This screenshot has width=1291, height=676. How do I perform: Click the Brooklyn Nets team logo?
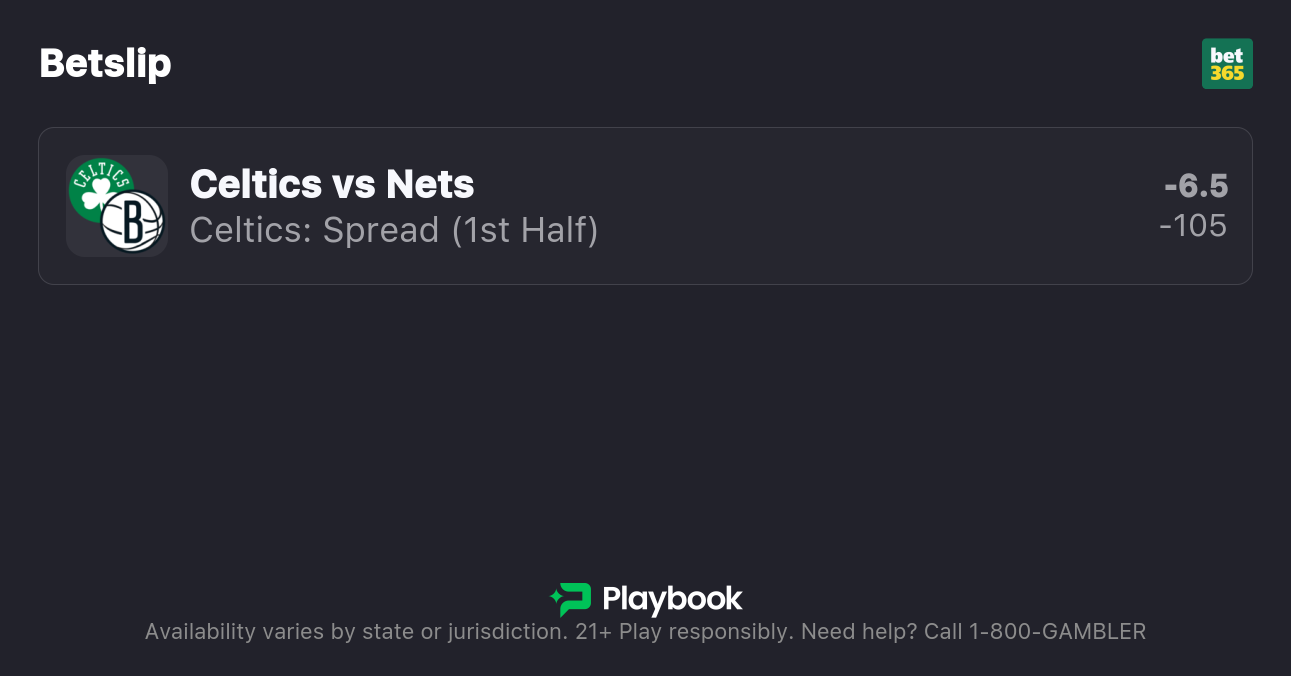click(x=132, y=221)
